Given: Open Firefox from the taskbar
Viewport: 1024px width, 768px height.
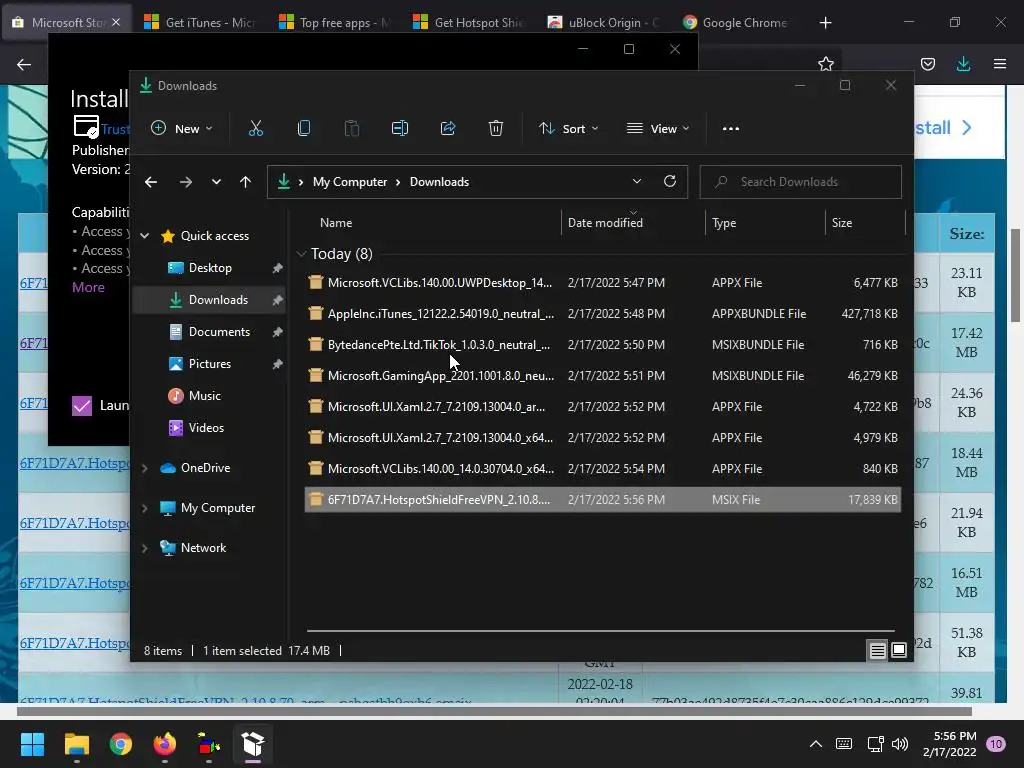Looking at the screenshot, I should (165, 744).
